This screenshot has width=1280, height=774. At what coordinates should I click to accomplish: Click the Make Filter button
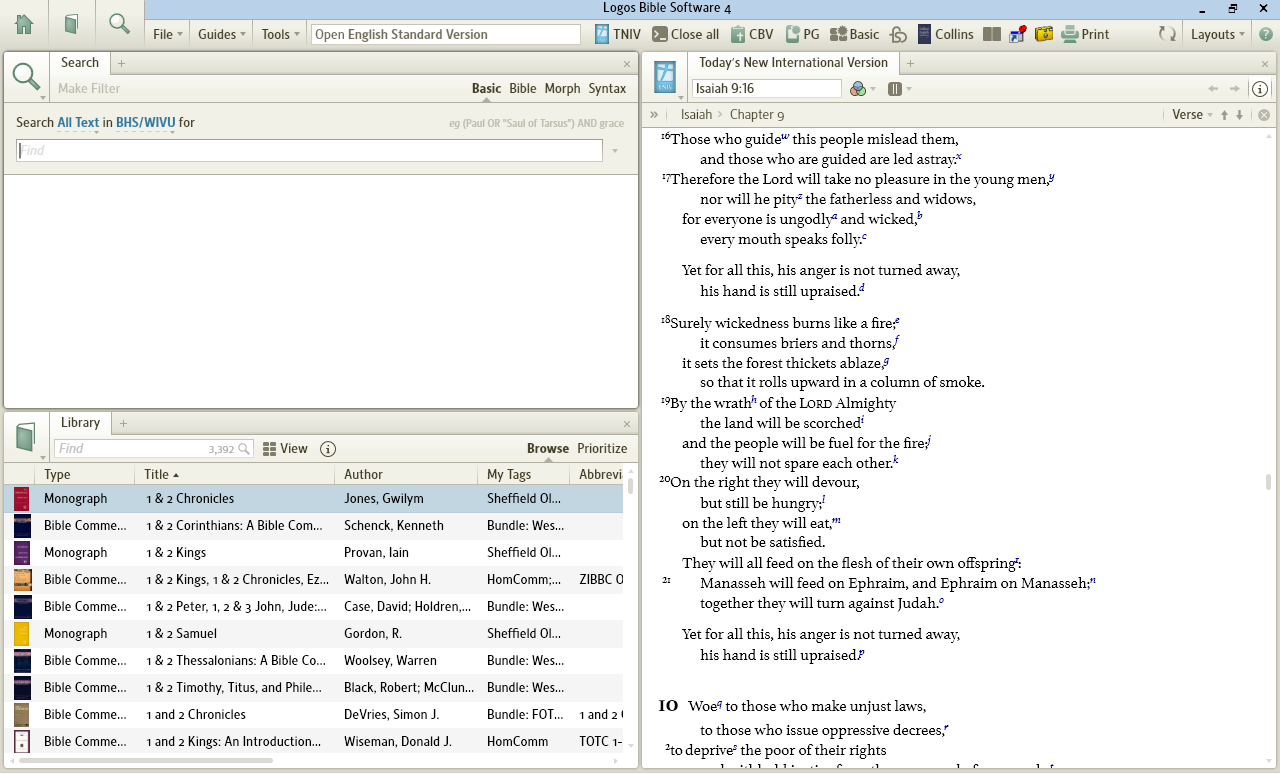coord(89,88)
